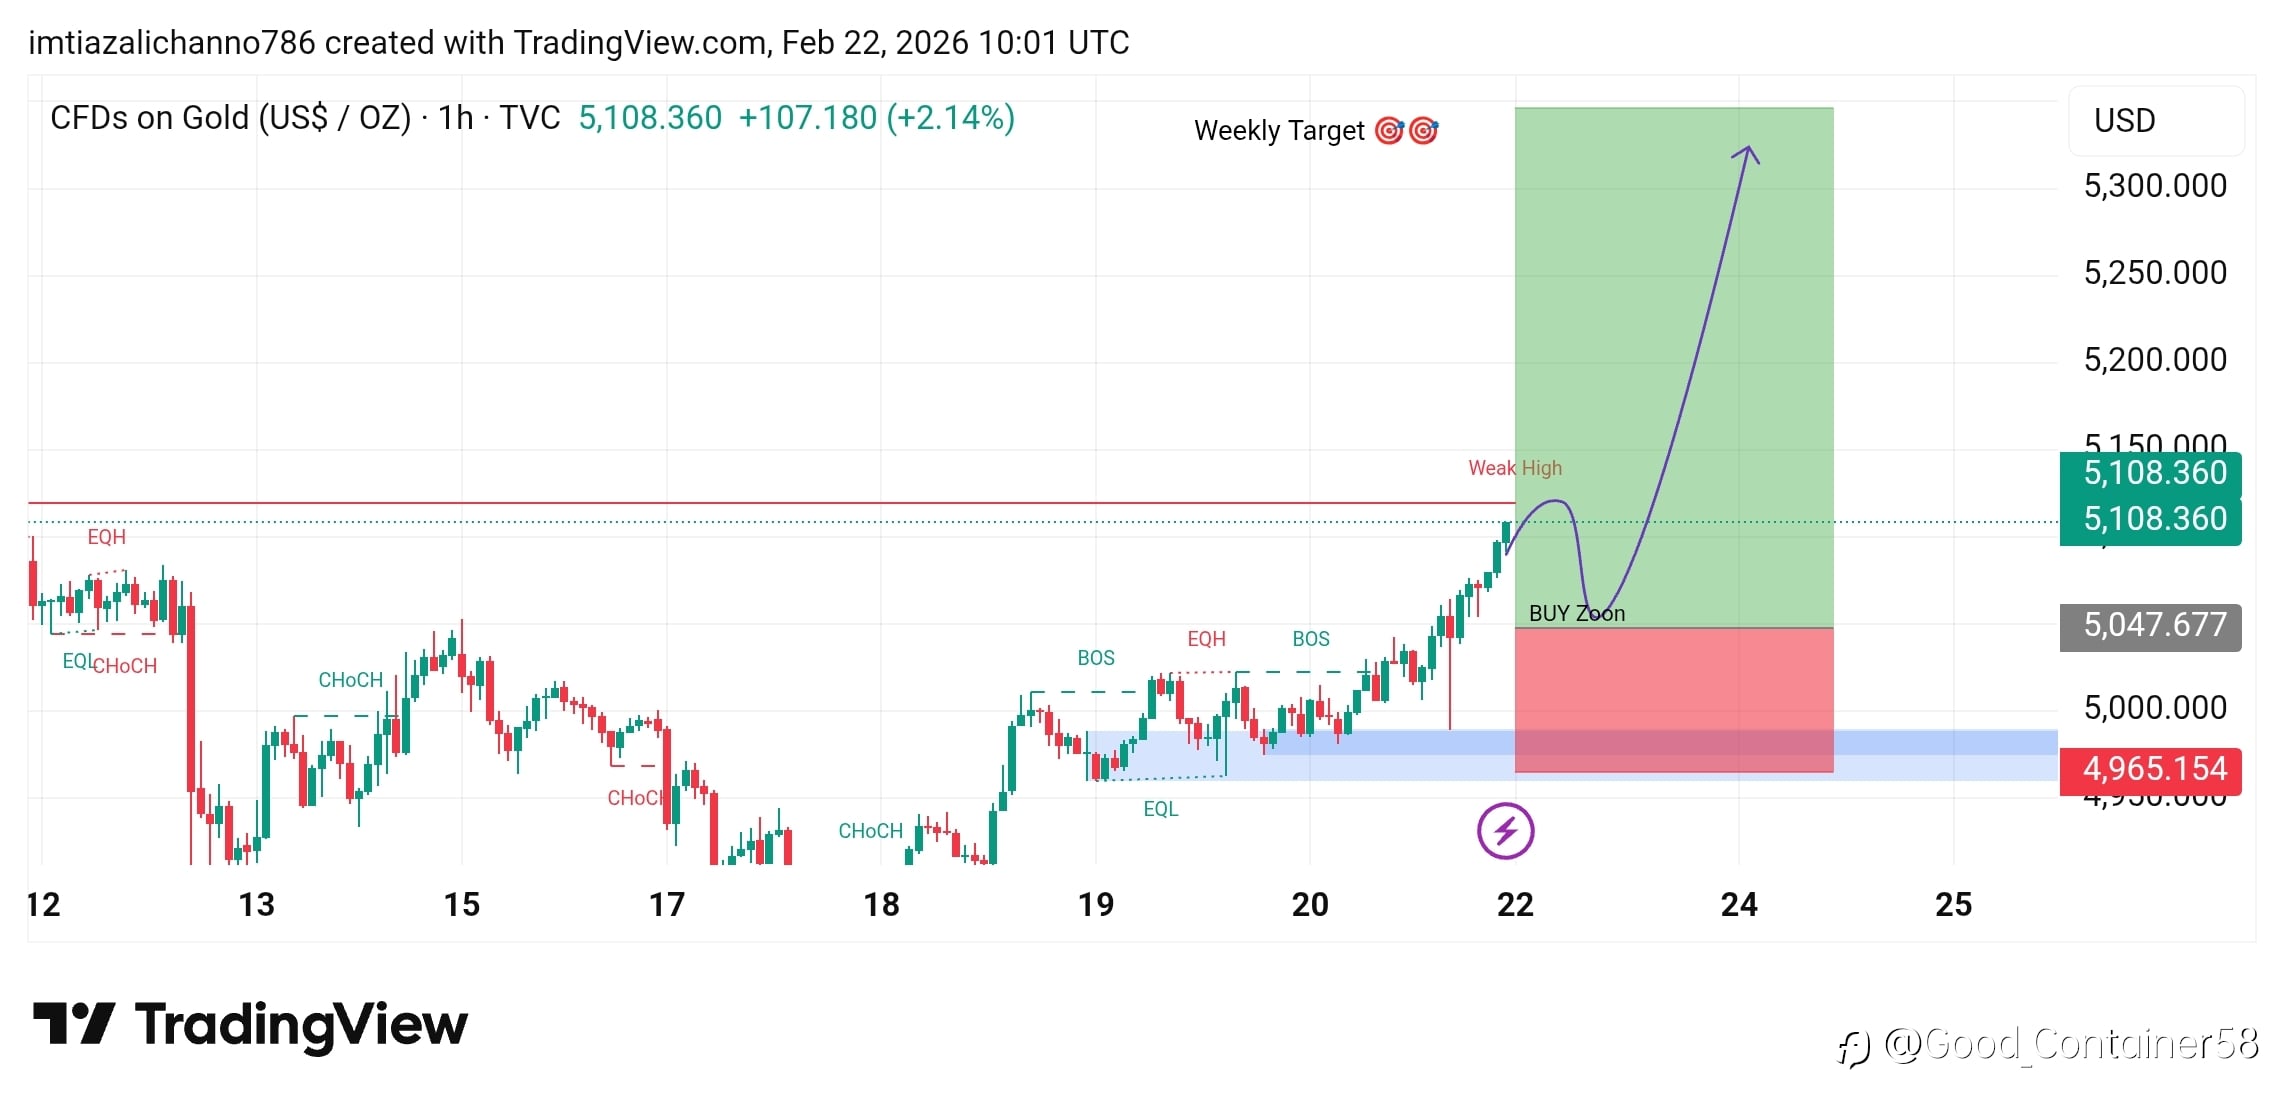Click the BUY Zoon text label

[1576, 614]
